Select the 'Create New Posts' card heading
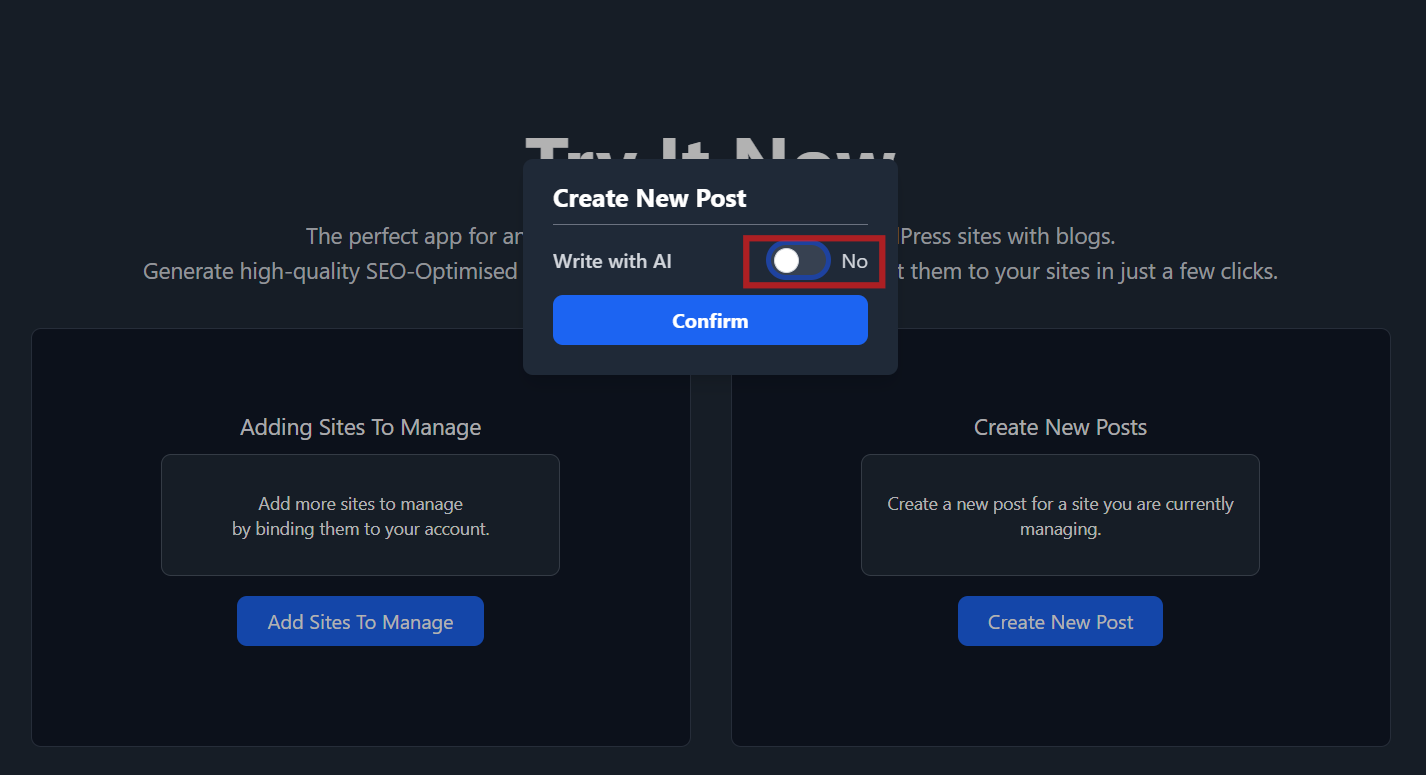 [x=1060, y=427]
